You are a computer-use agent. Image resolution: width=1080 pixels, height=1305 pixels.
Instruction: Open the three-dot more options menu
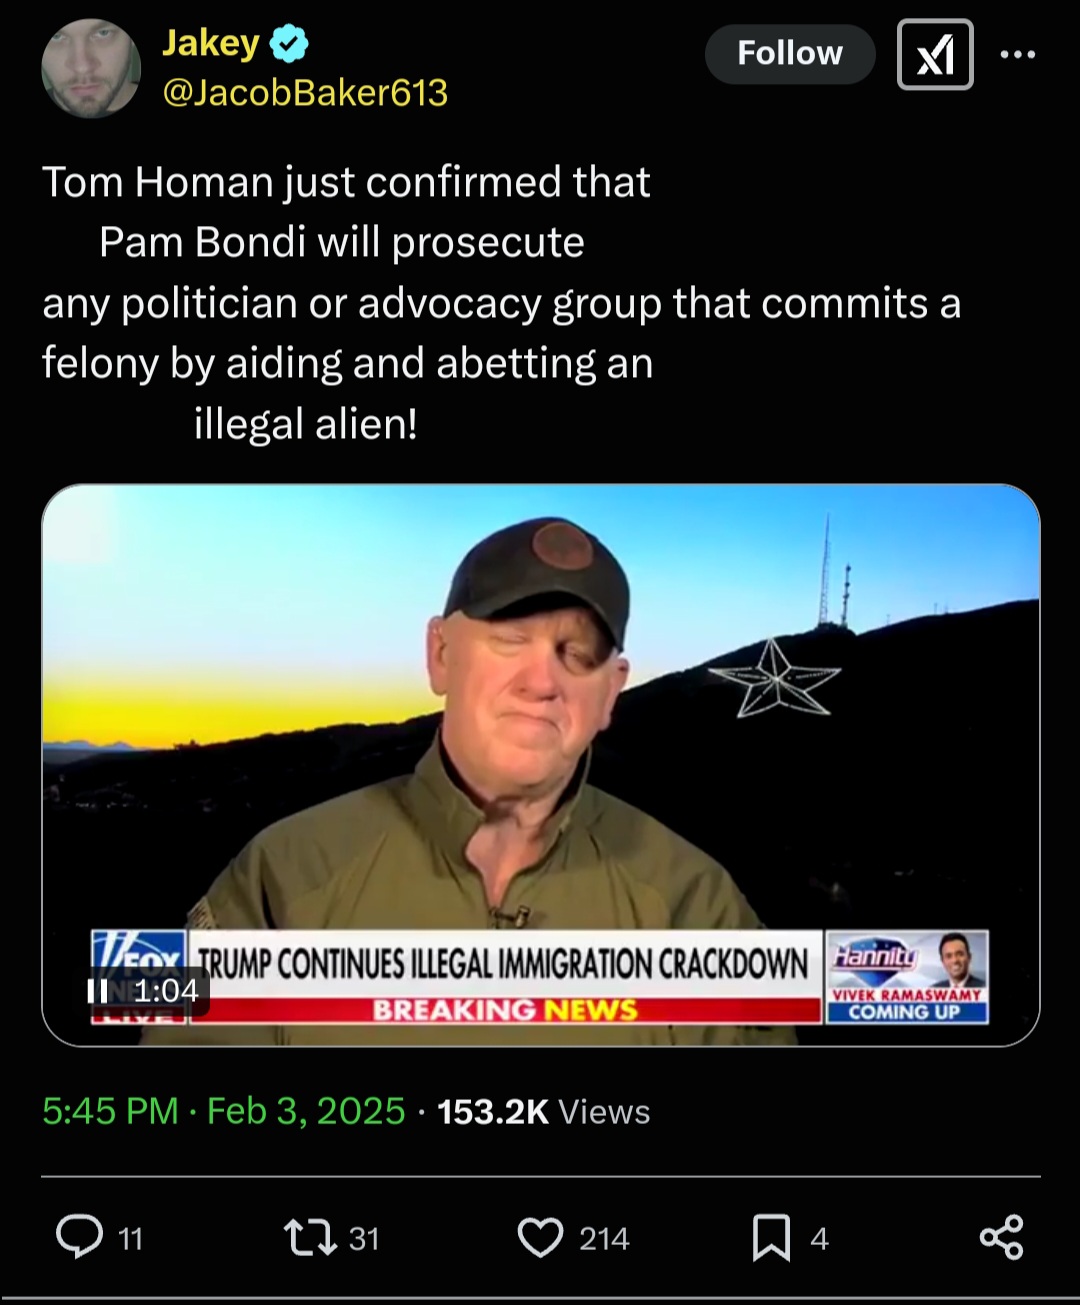point(1018,54)
